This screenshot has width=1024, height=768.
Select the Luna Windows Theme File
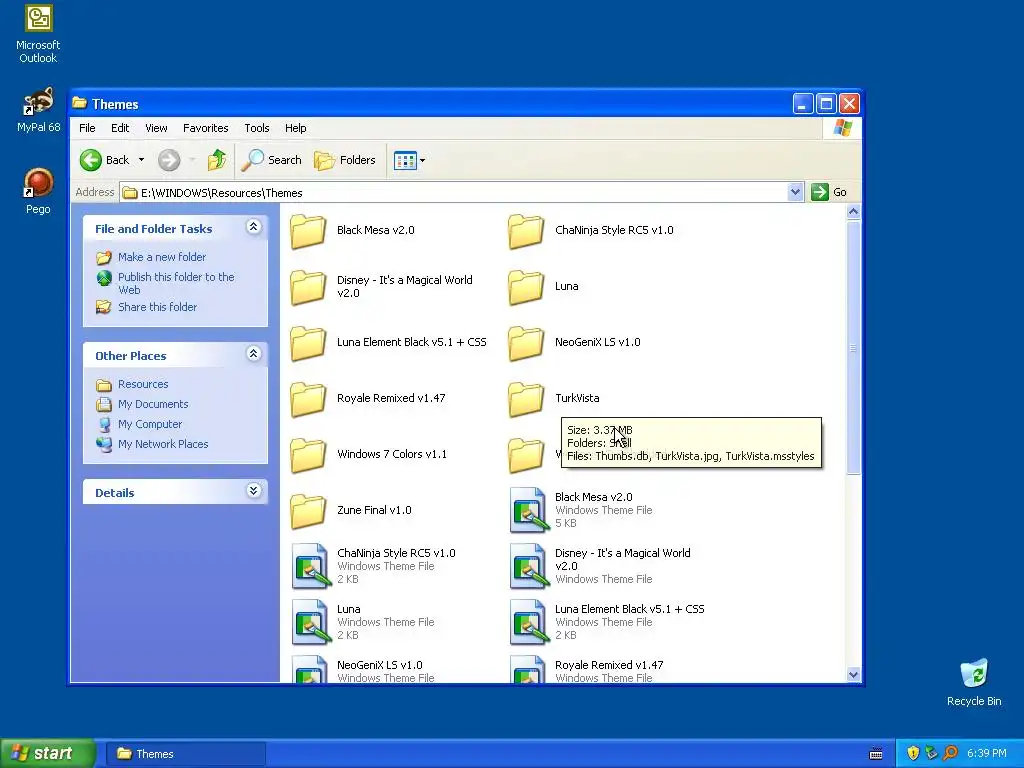(362, 622)
